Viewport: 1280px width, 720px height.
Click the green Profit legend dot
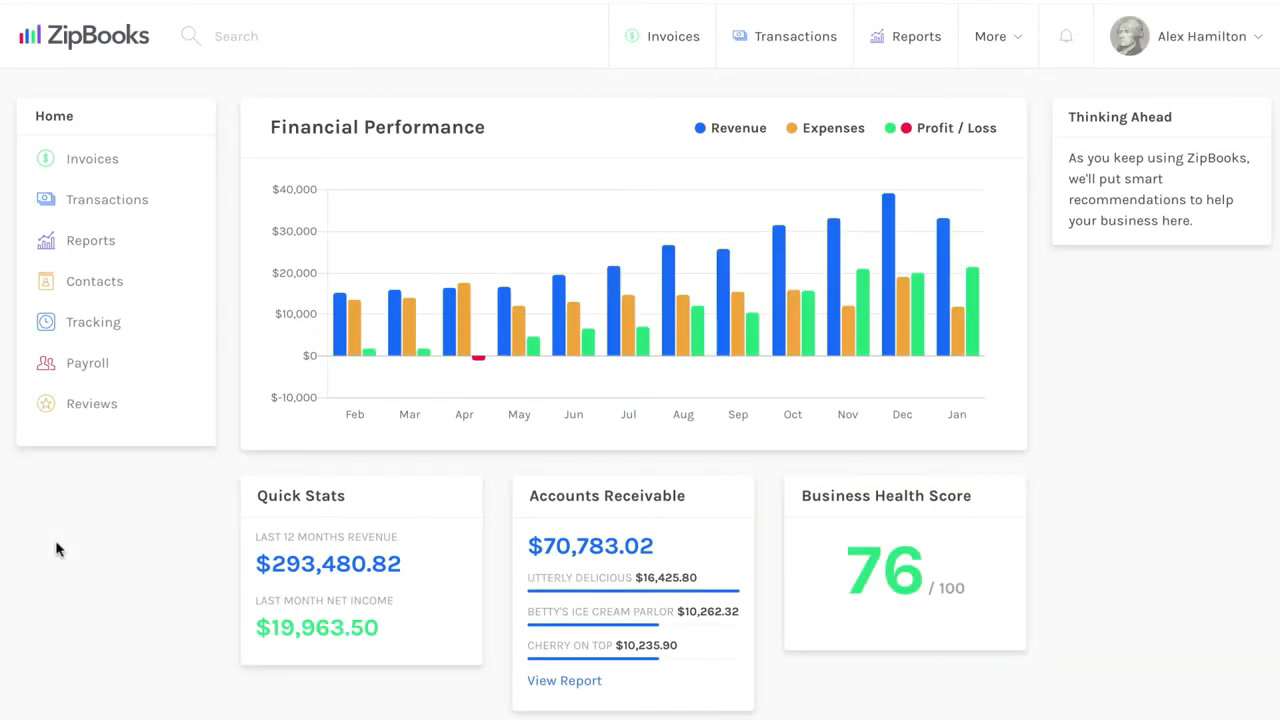(x=890, y=128)
